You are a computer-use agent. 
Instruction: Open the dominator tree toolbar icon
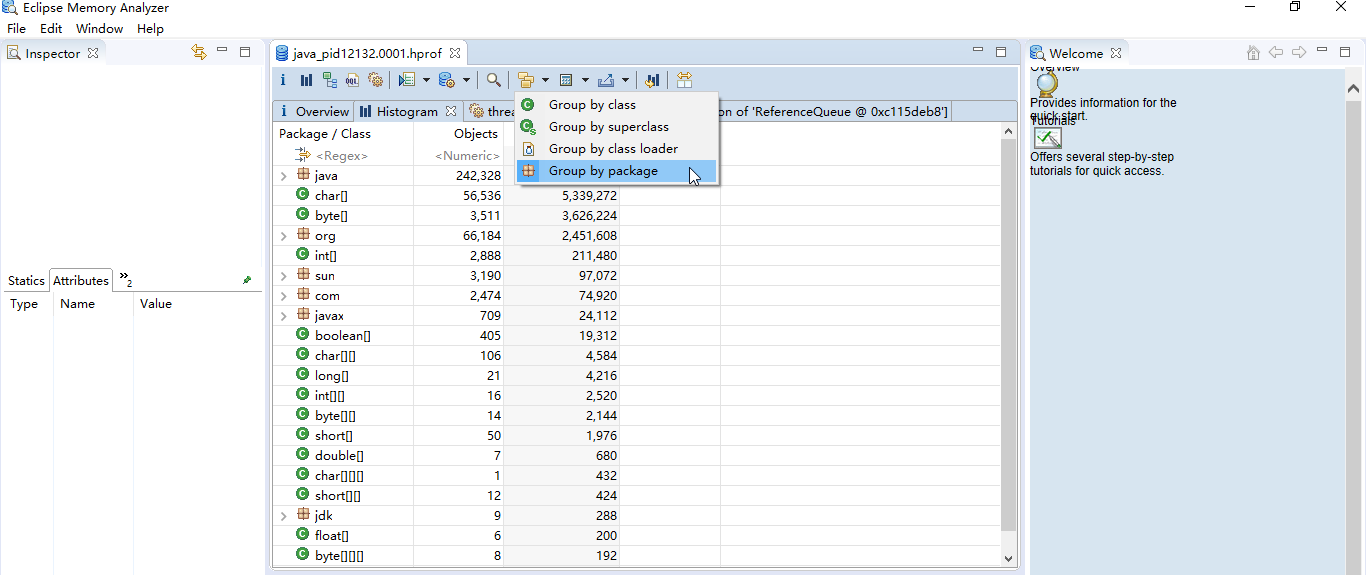329,80
